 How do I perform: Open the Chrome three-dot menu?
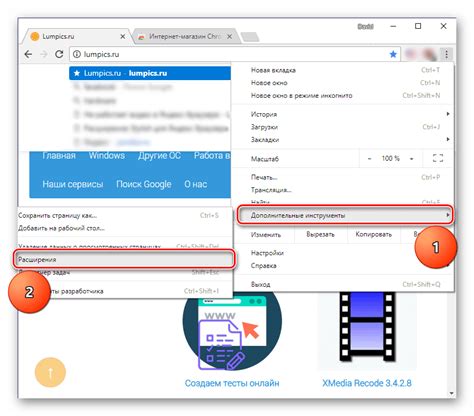[446, 54]
